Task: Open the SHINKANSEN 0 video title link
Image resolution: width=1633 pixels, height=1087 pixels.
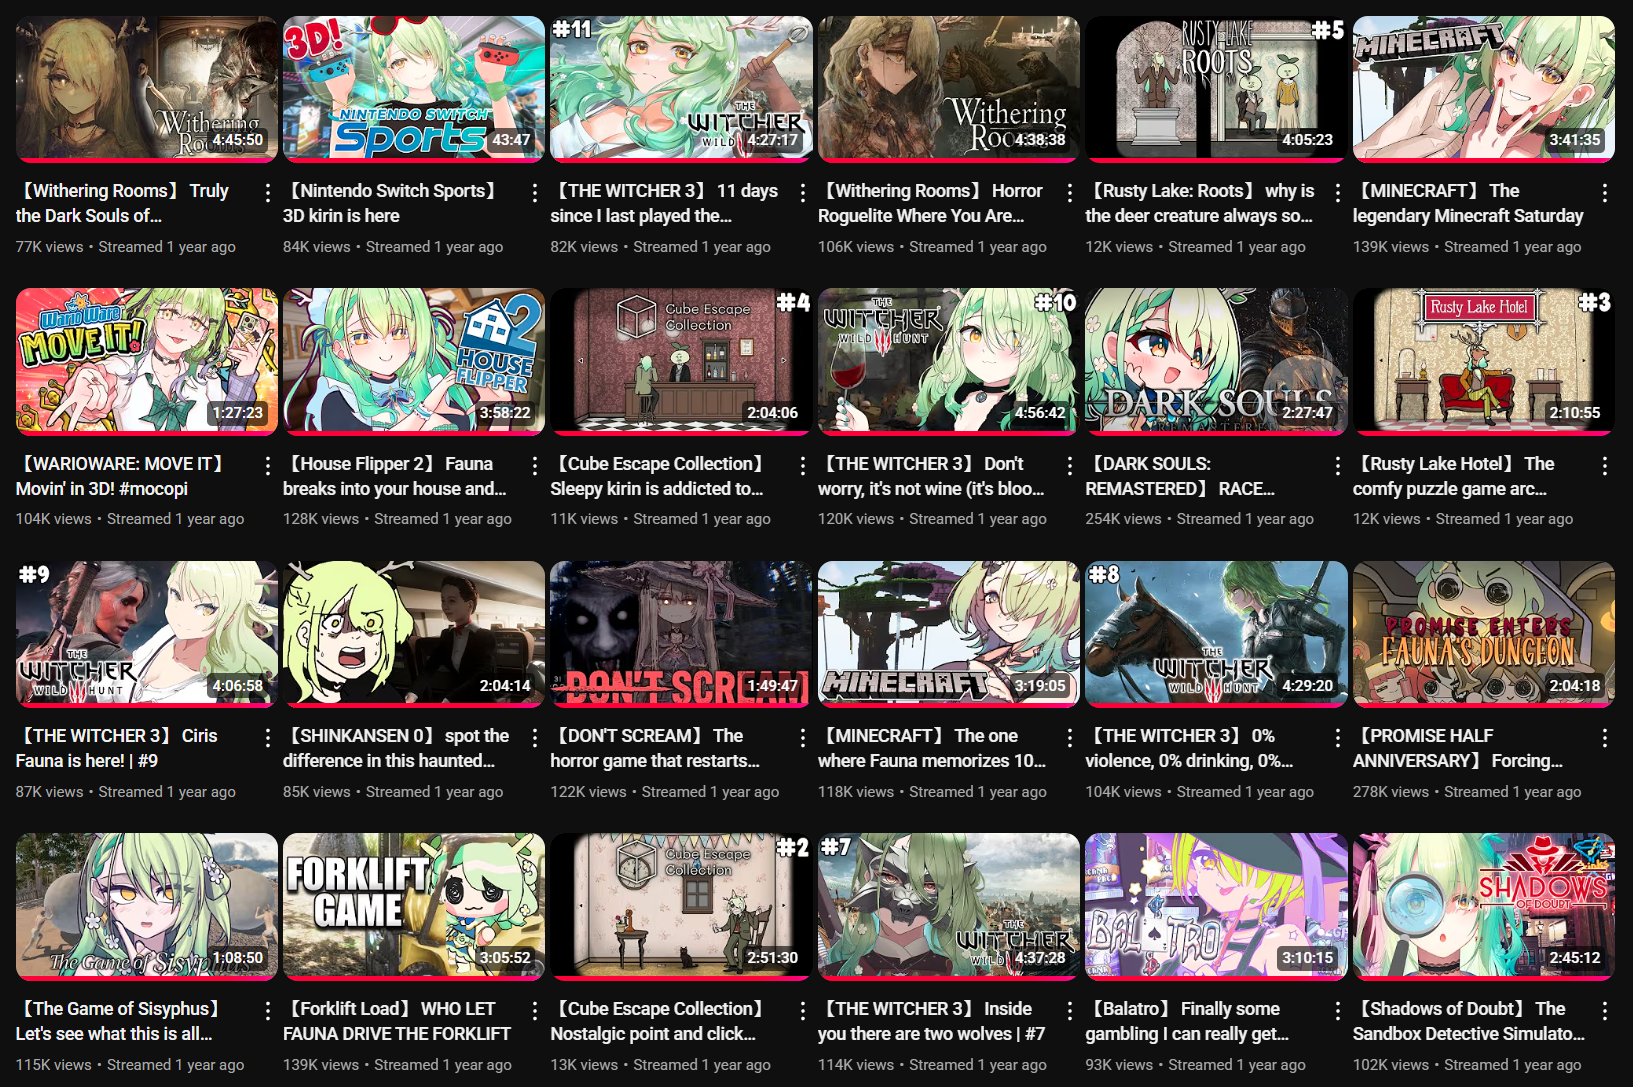Action: tap(397, 748)
